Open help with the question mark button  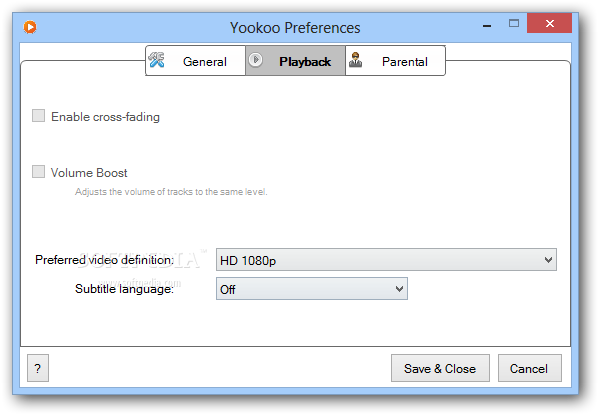[38, 368]
